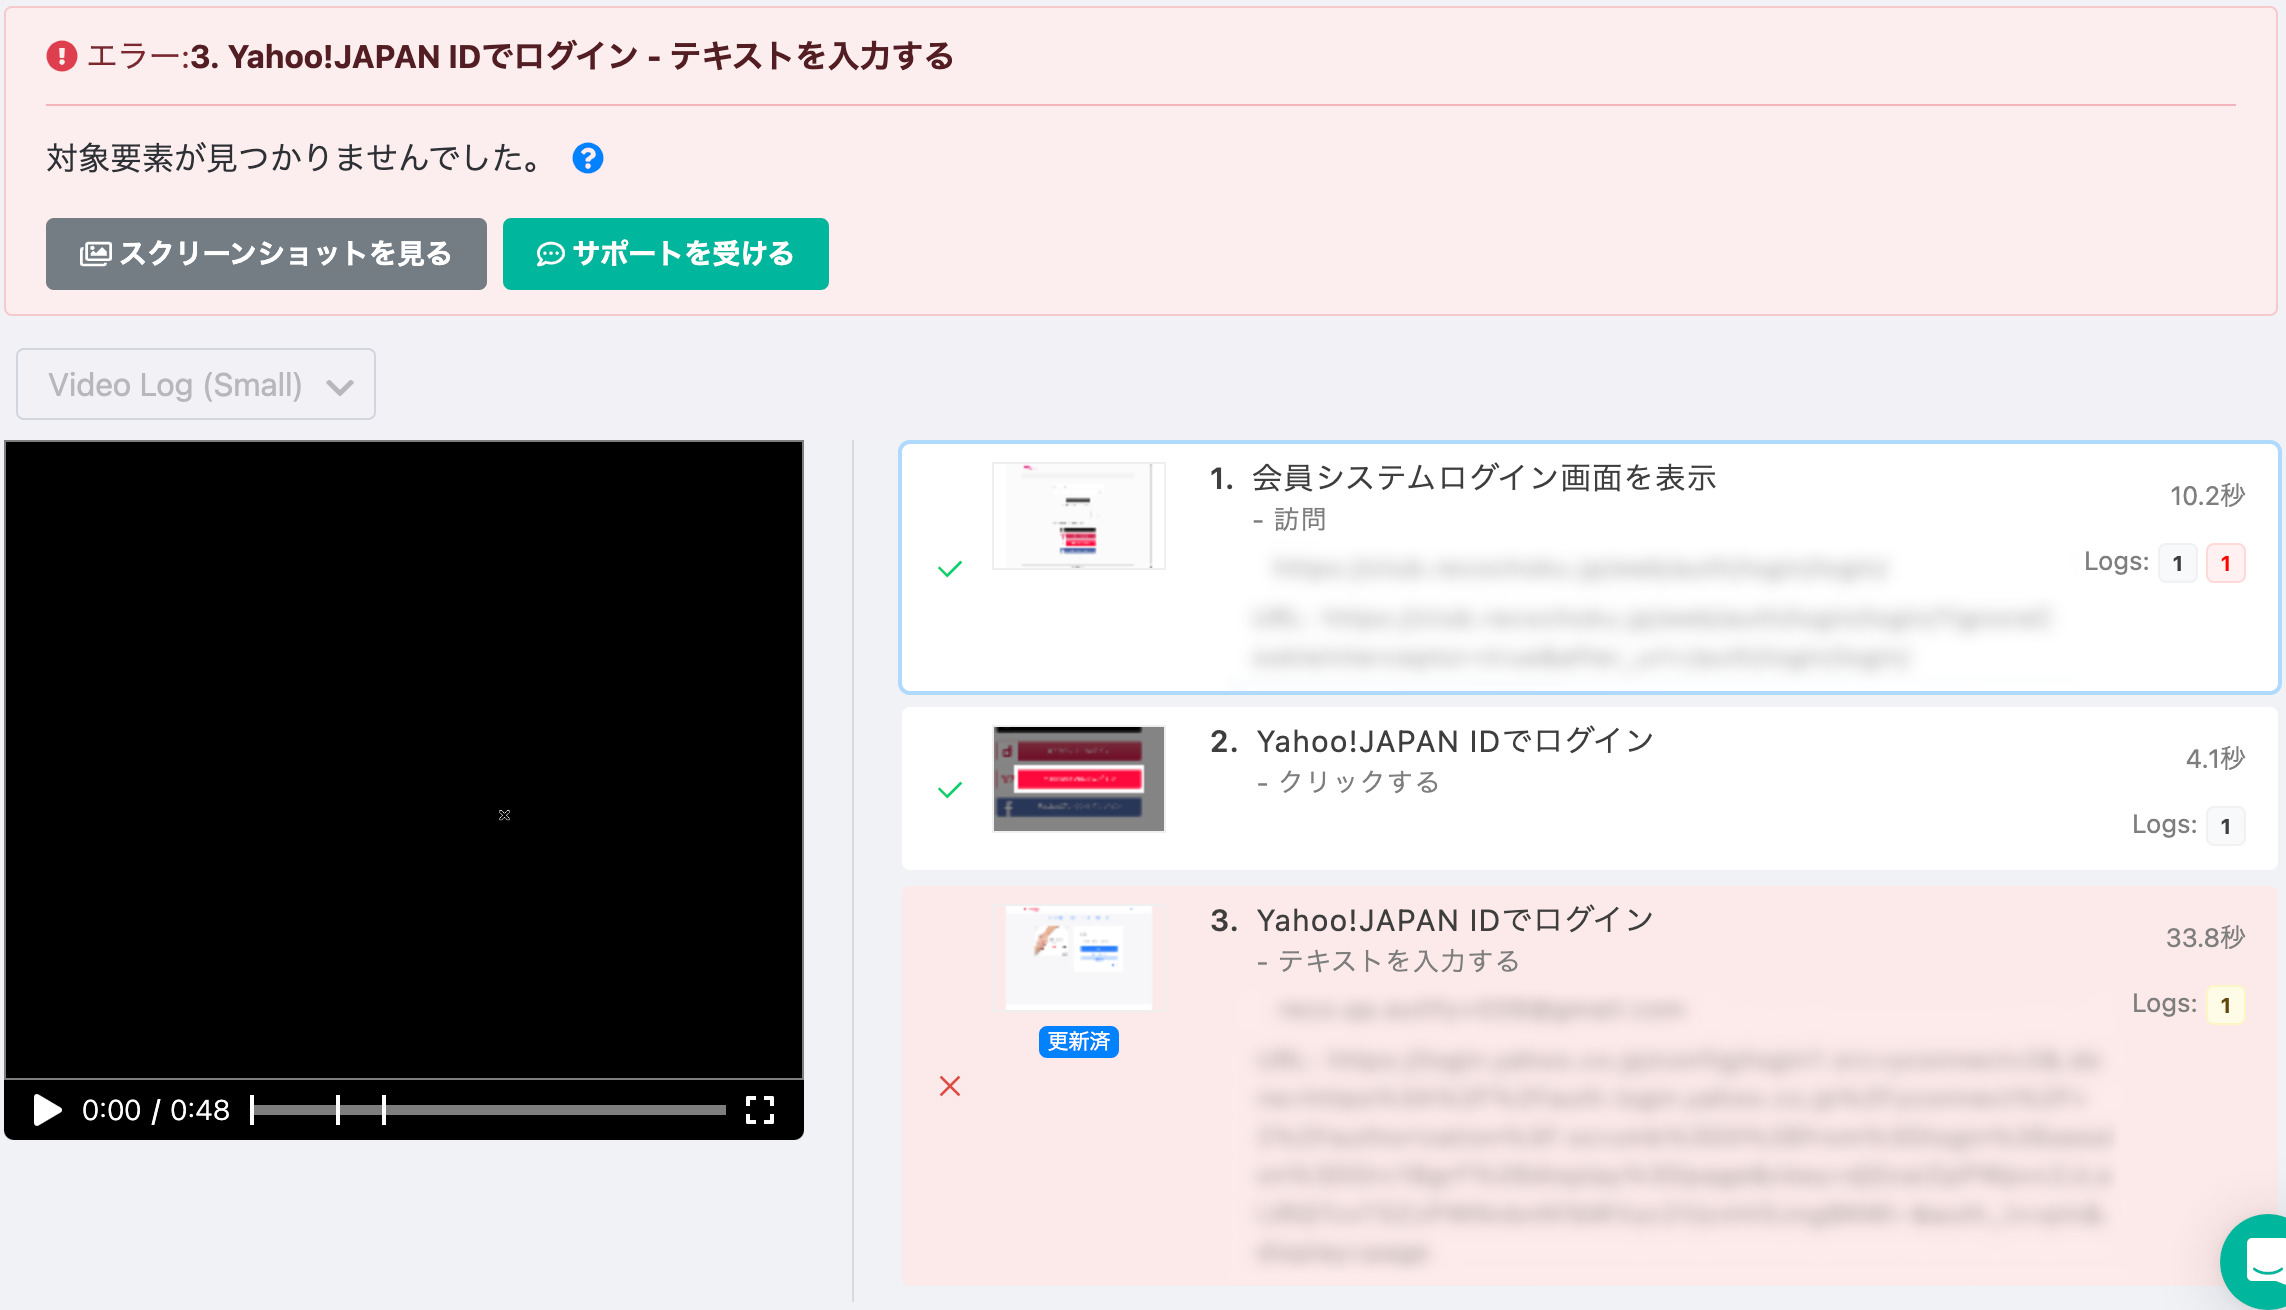Screen dimensions: 2286x1310
Task: Click the blue 更新済 badge under step 3 thumbnail
Action: point(1078,1043)
